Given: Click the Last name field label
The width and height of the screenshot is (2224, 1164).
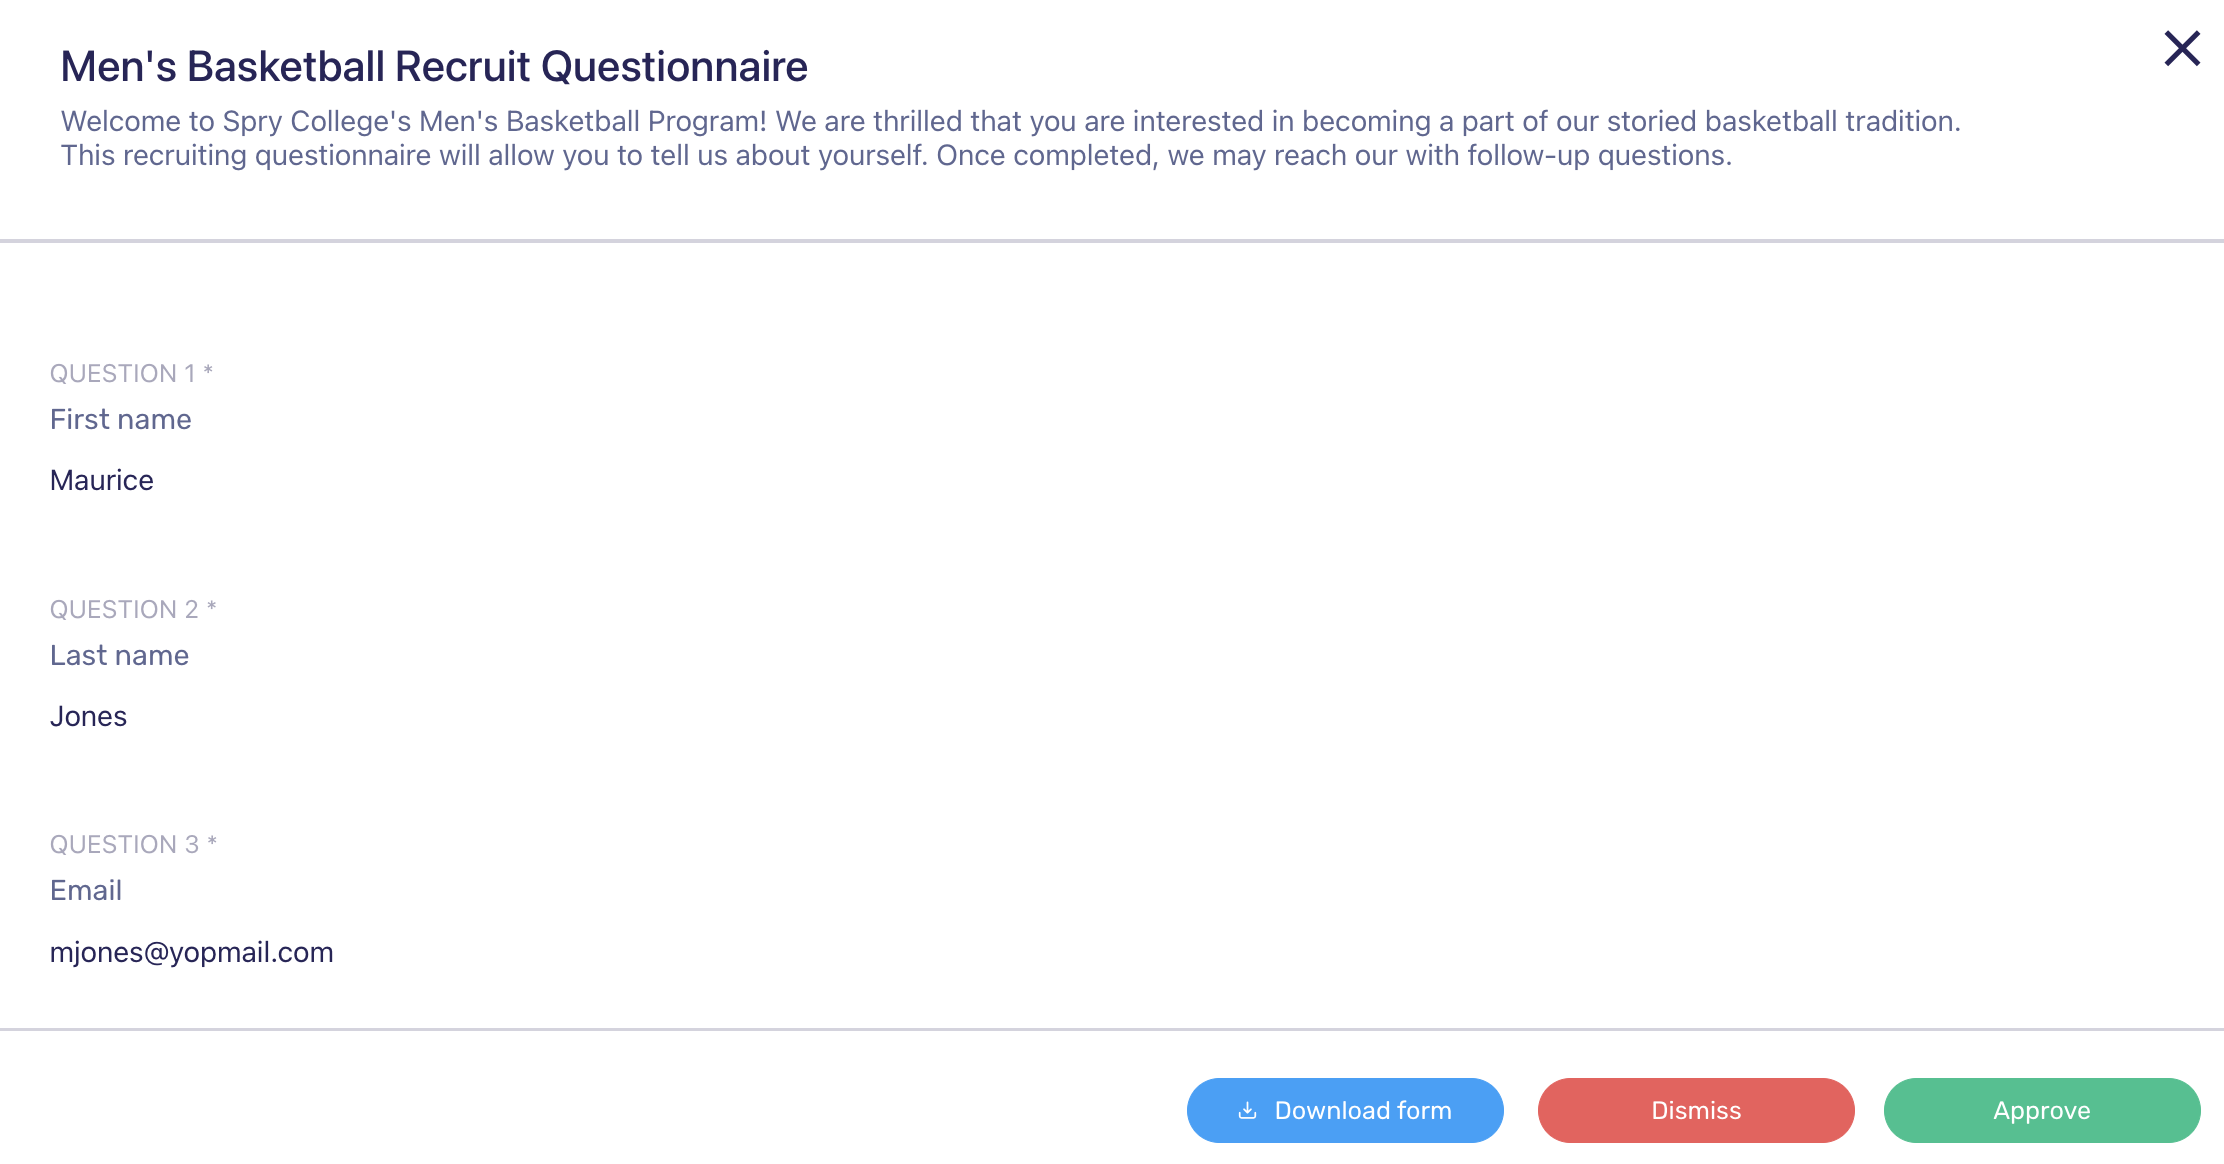Looking at the screenshot, I should (120, 655).
